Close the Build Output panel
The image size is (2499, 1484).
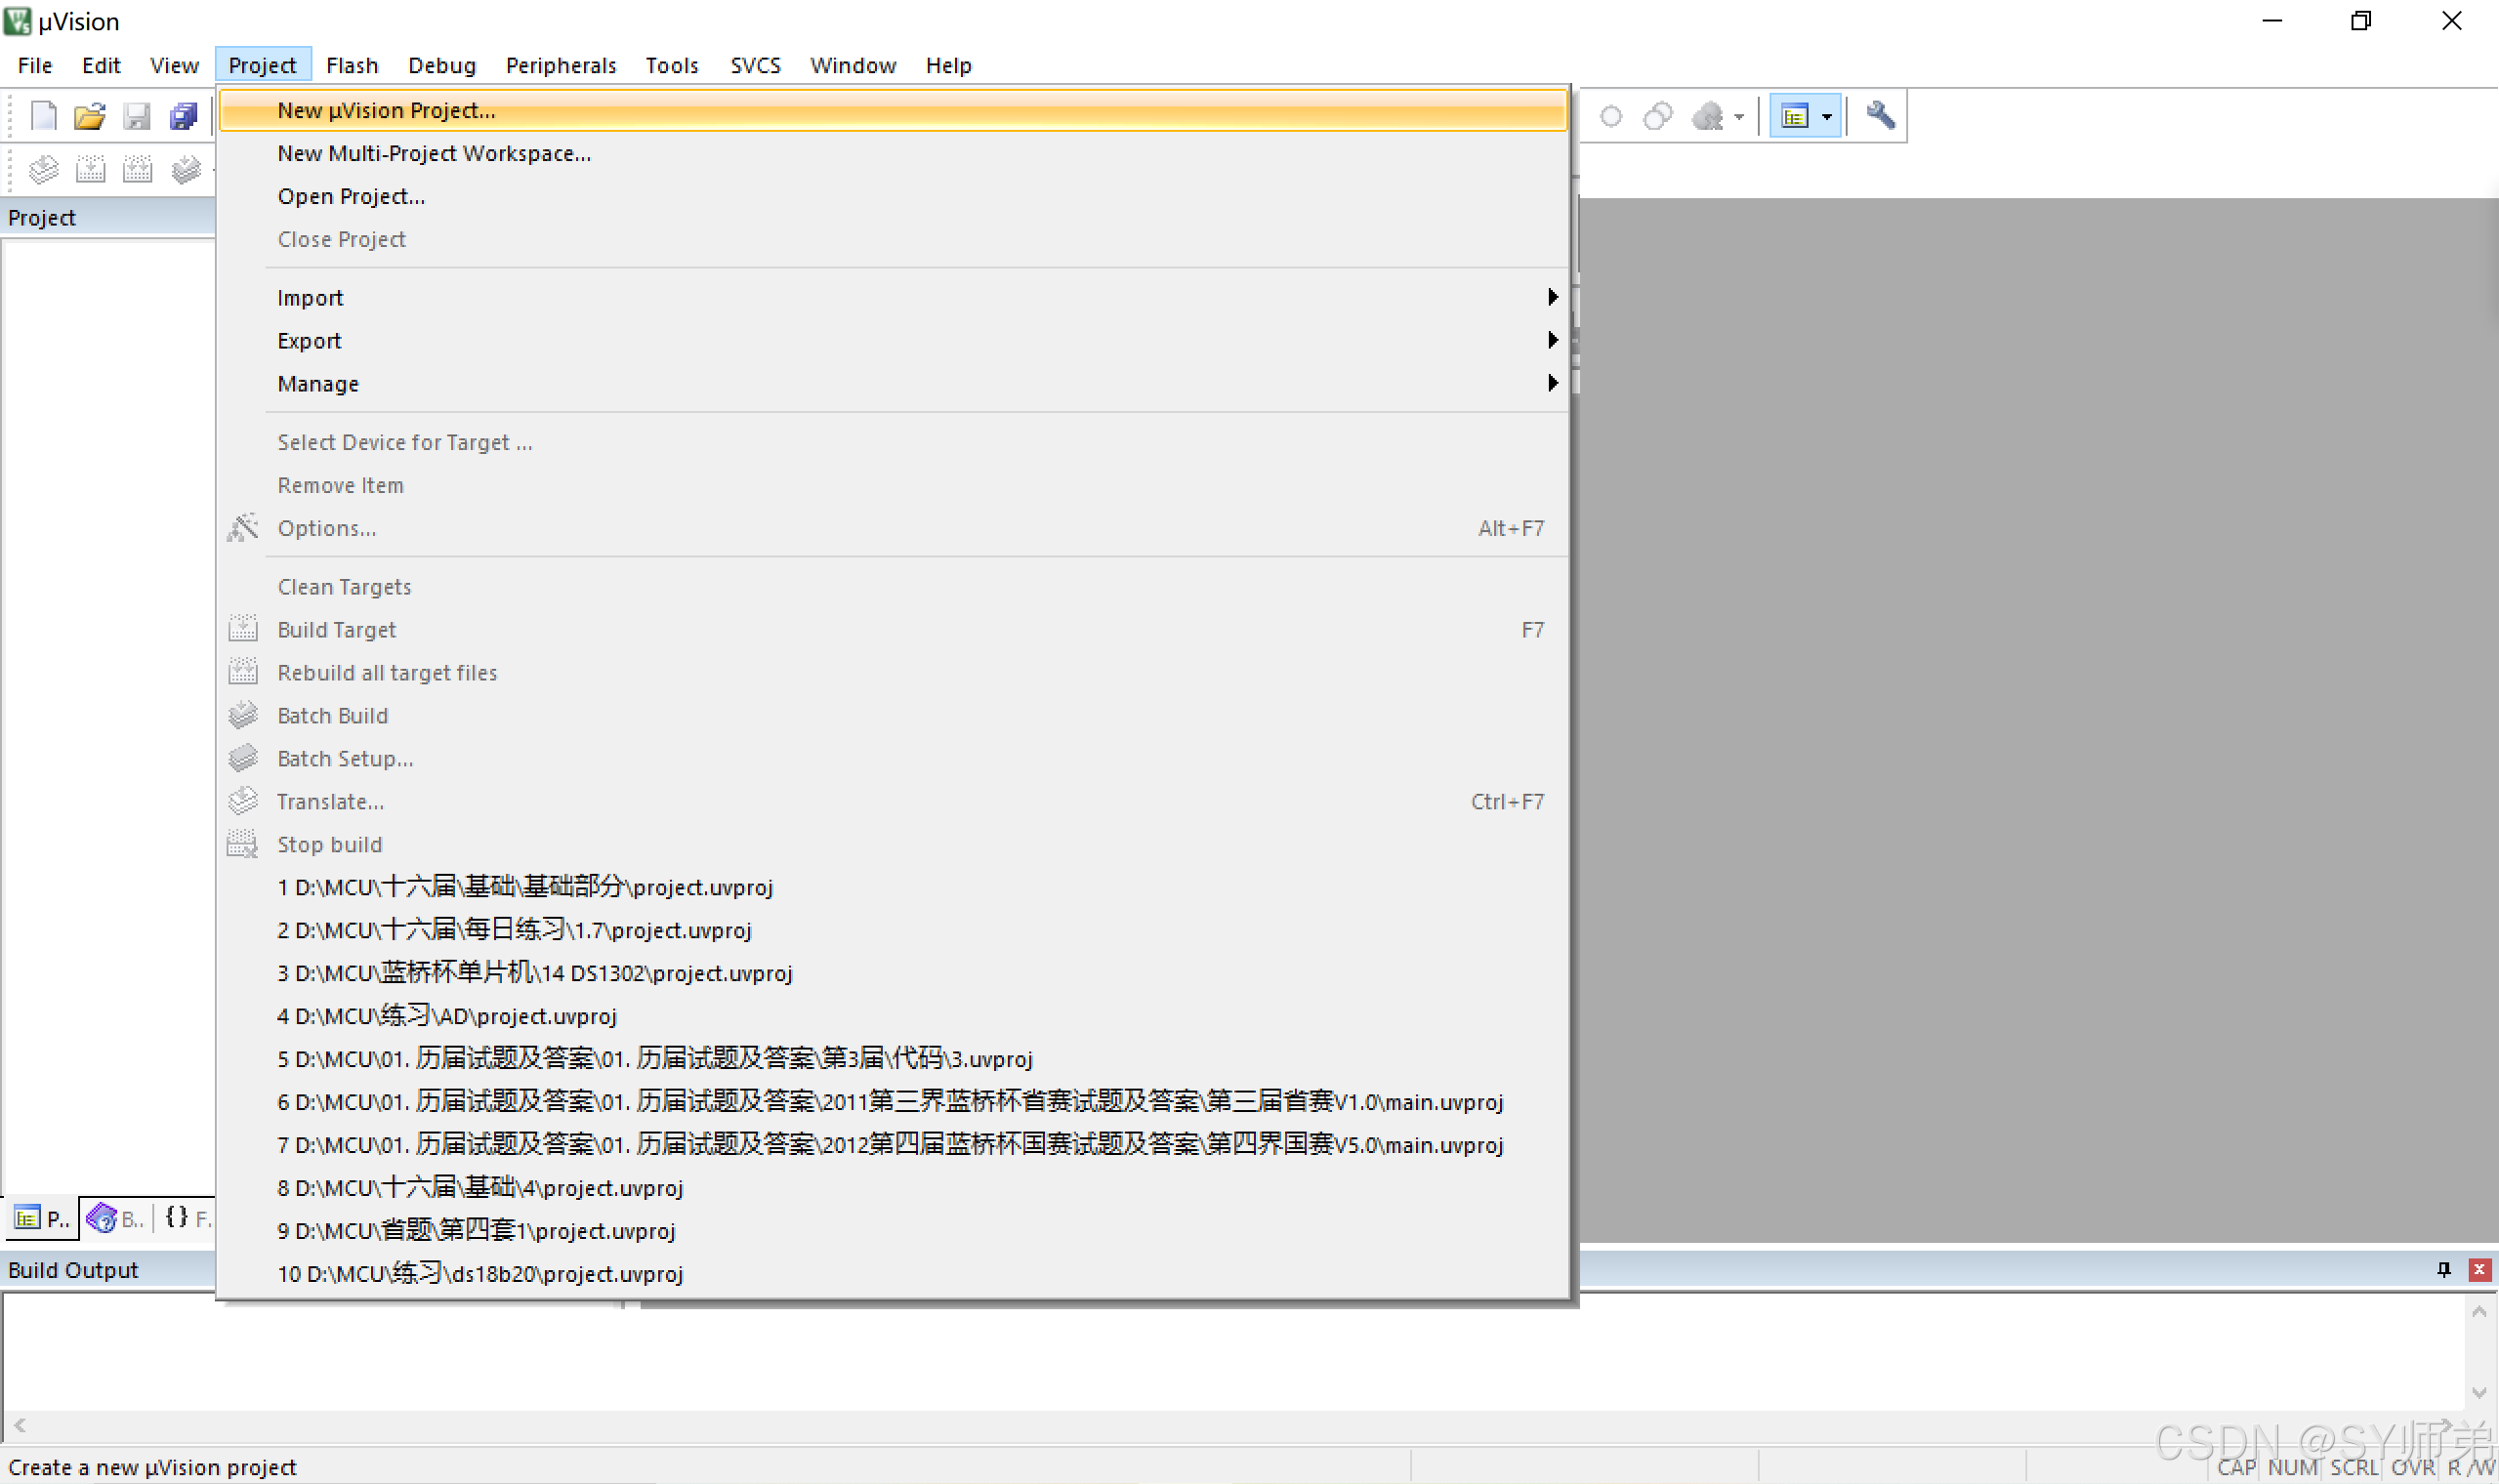[2479, 1269]
